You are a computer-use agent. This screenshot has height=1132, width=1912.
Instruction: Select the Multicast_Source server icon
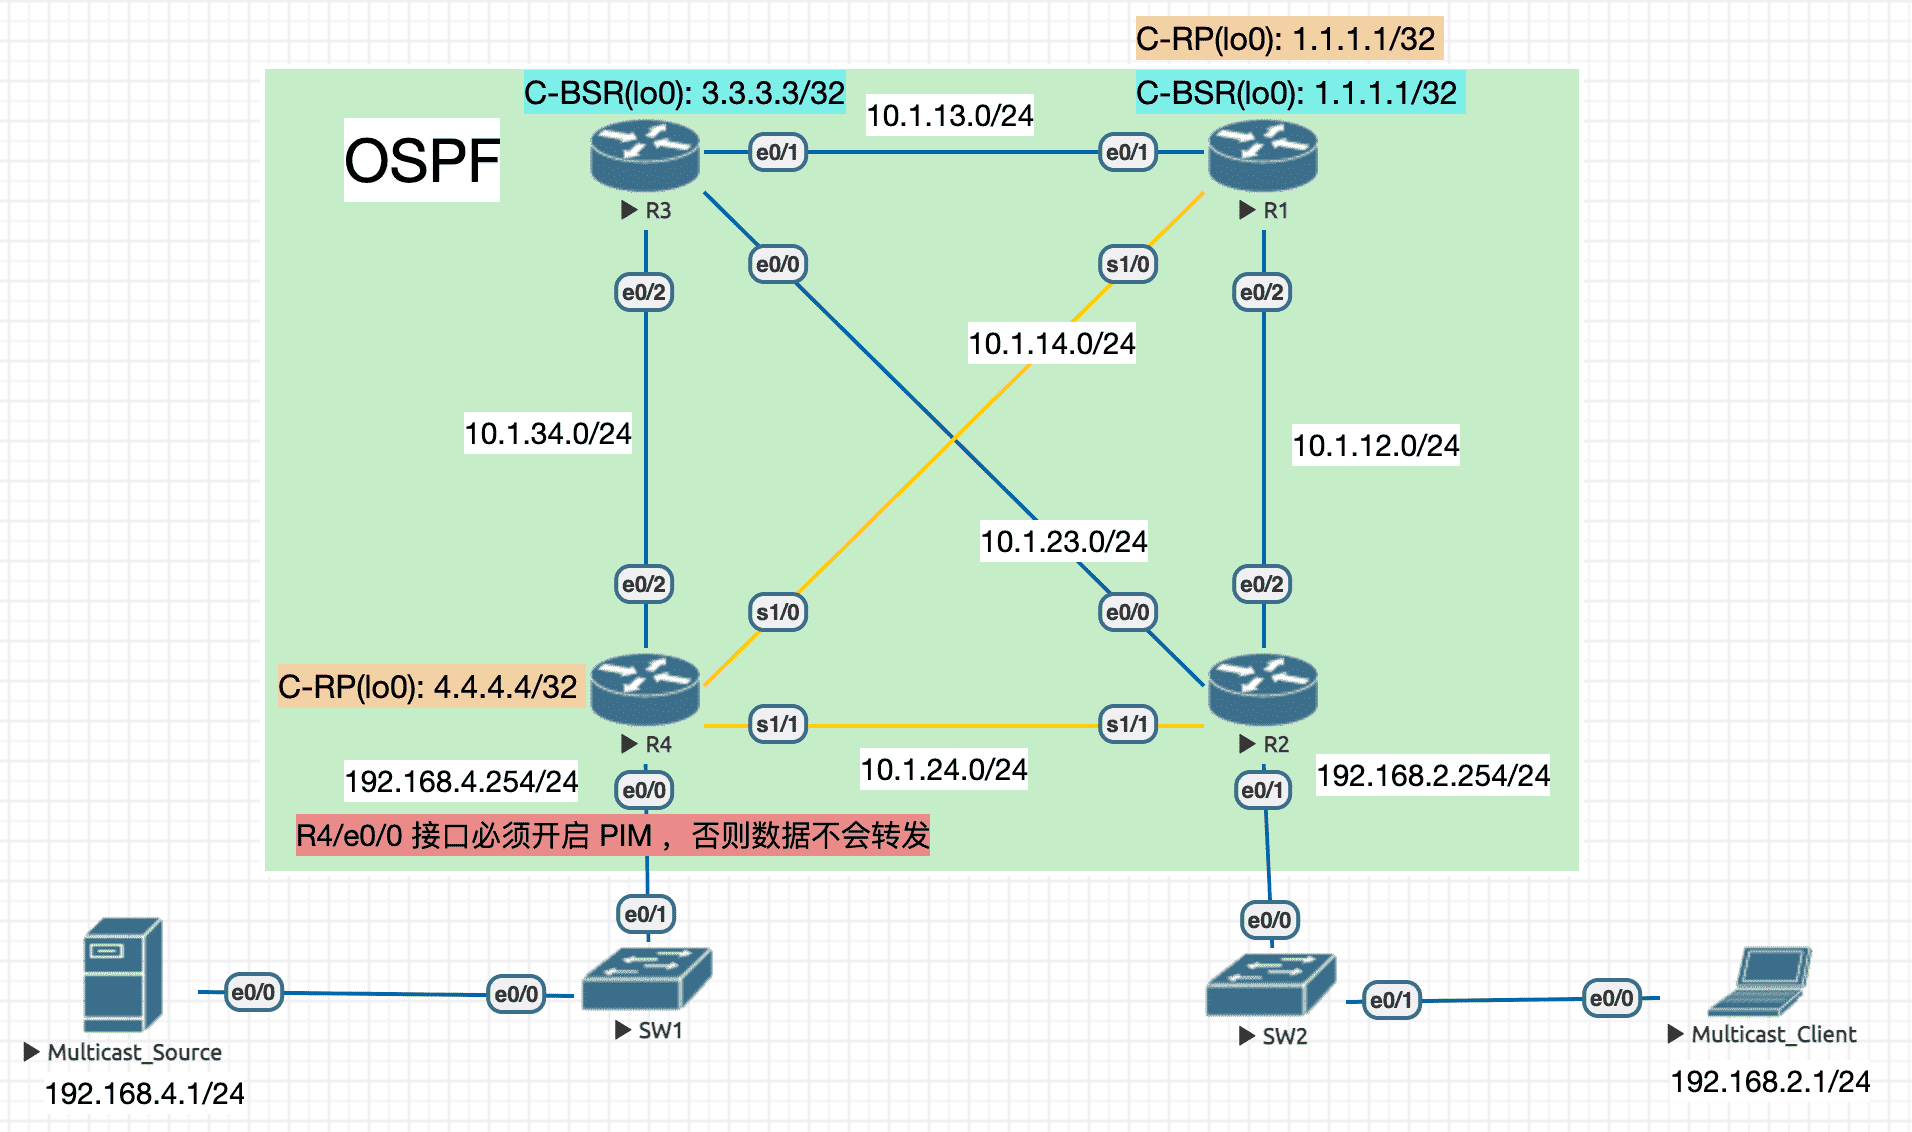pos(122,975)
